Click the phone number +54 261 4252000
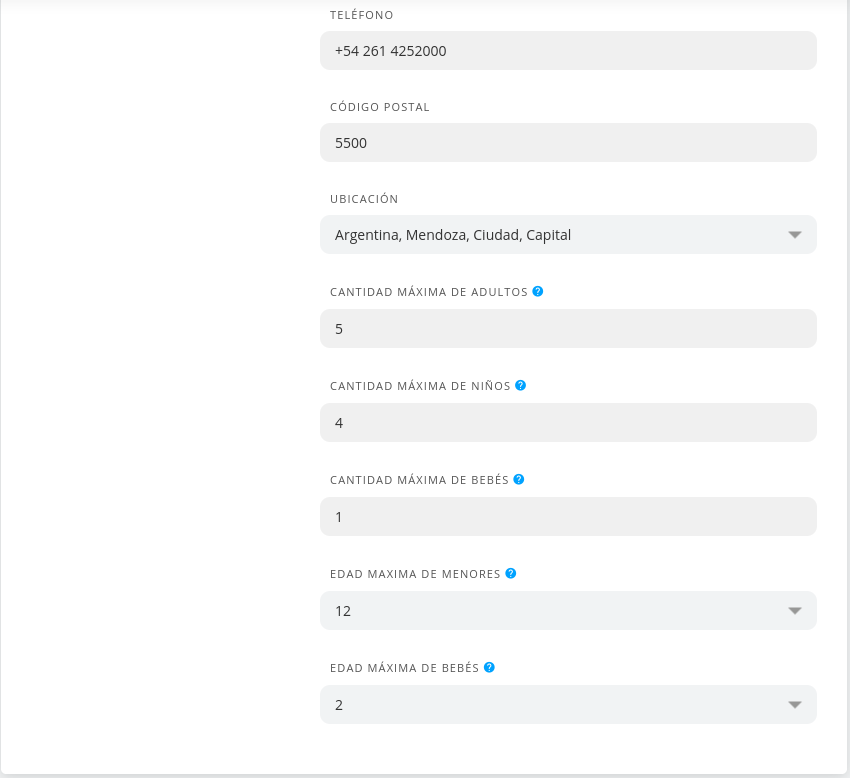Image resolution: width=850 pixels, height=778 pixels. [390, 50]
